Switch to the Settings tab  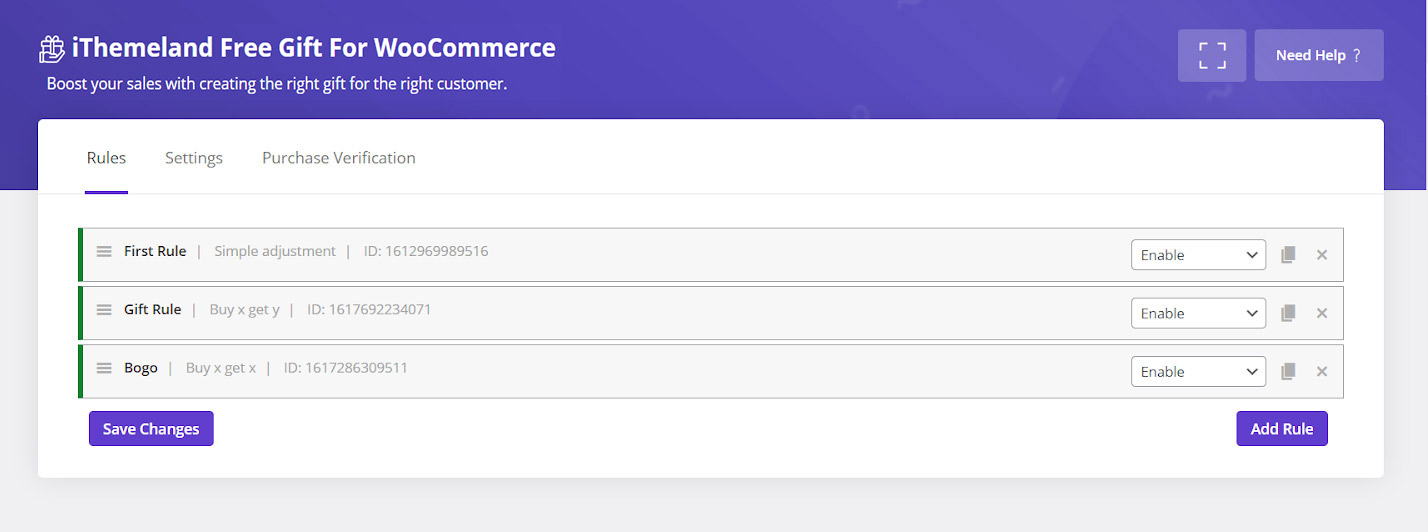click(x=194, y=158)
